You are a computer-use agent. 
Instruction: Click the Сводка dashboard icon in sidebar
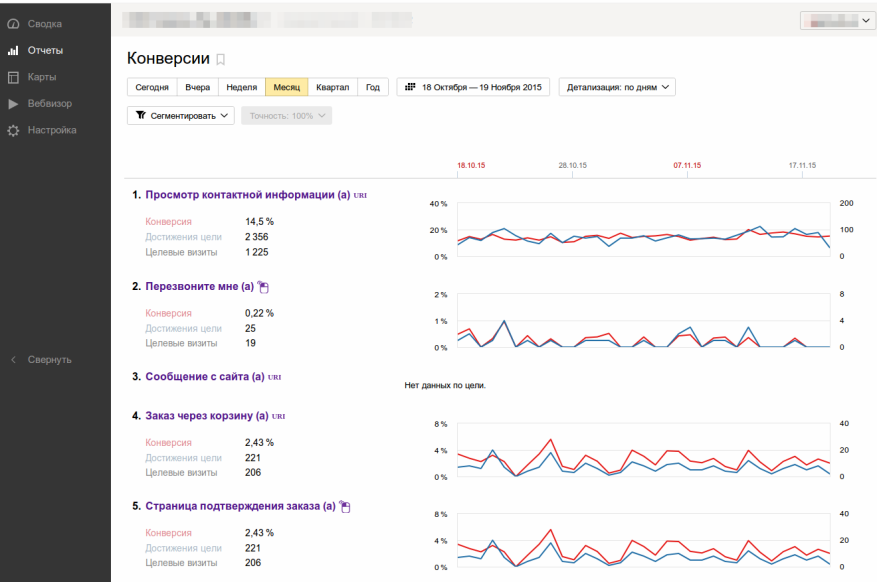point(13,23)
